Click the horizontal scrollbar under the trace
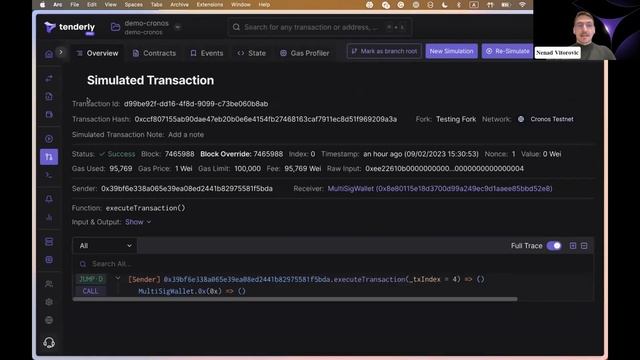640x360 pixels. pyautogui.click(x=295, y=299)
